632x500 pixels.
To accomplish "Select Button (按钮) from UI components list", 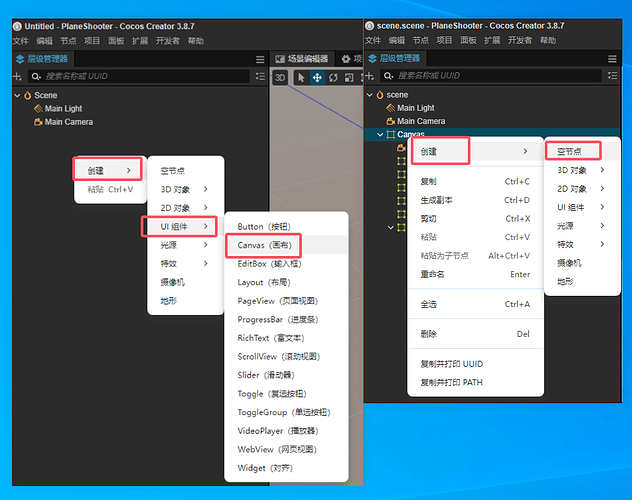I will [x=286, y=226].
